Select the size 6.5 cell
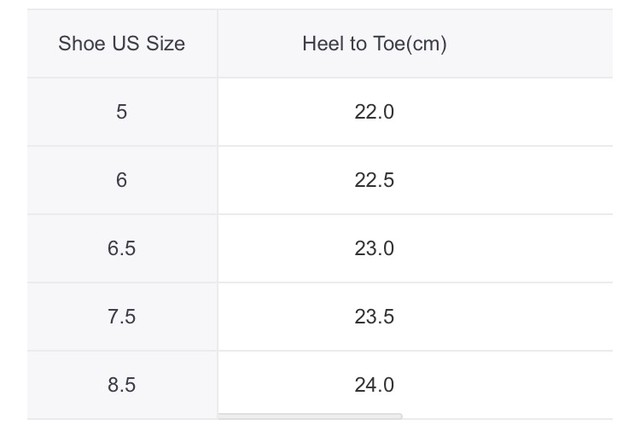Viewport: 640px width, 425px height. (x=122, y=248)
